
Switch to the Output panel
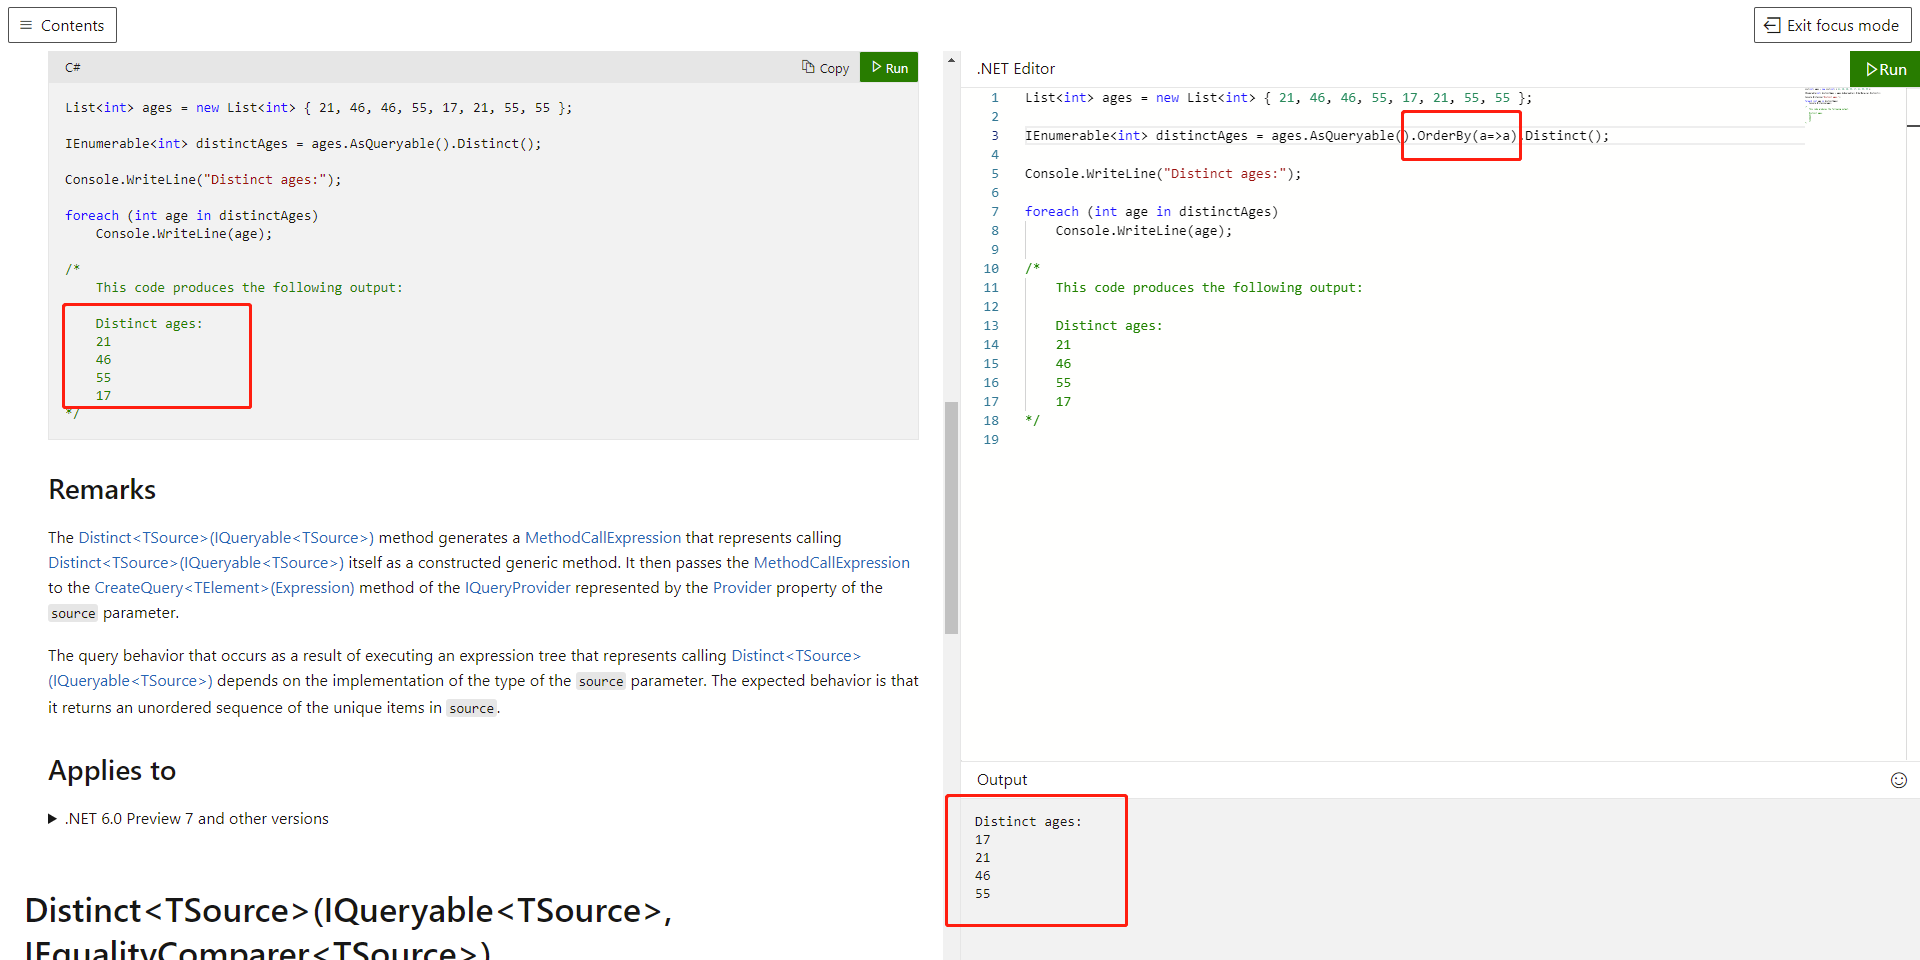[1002, 779]
